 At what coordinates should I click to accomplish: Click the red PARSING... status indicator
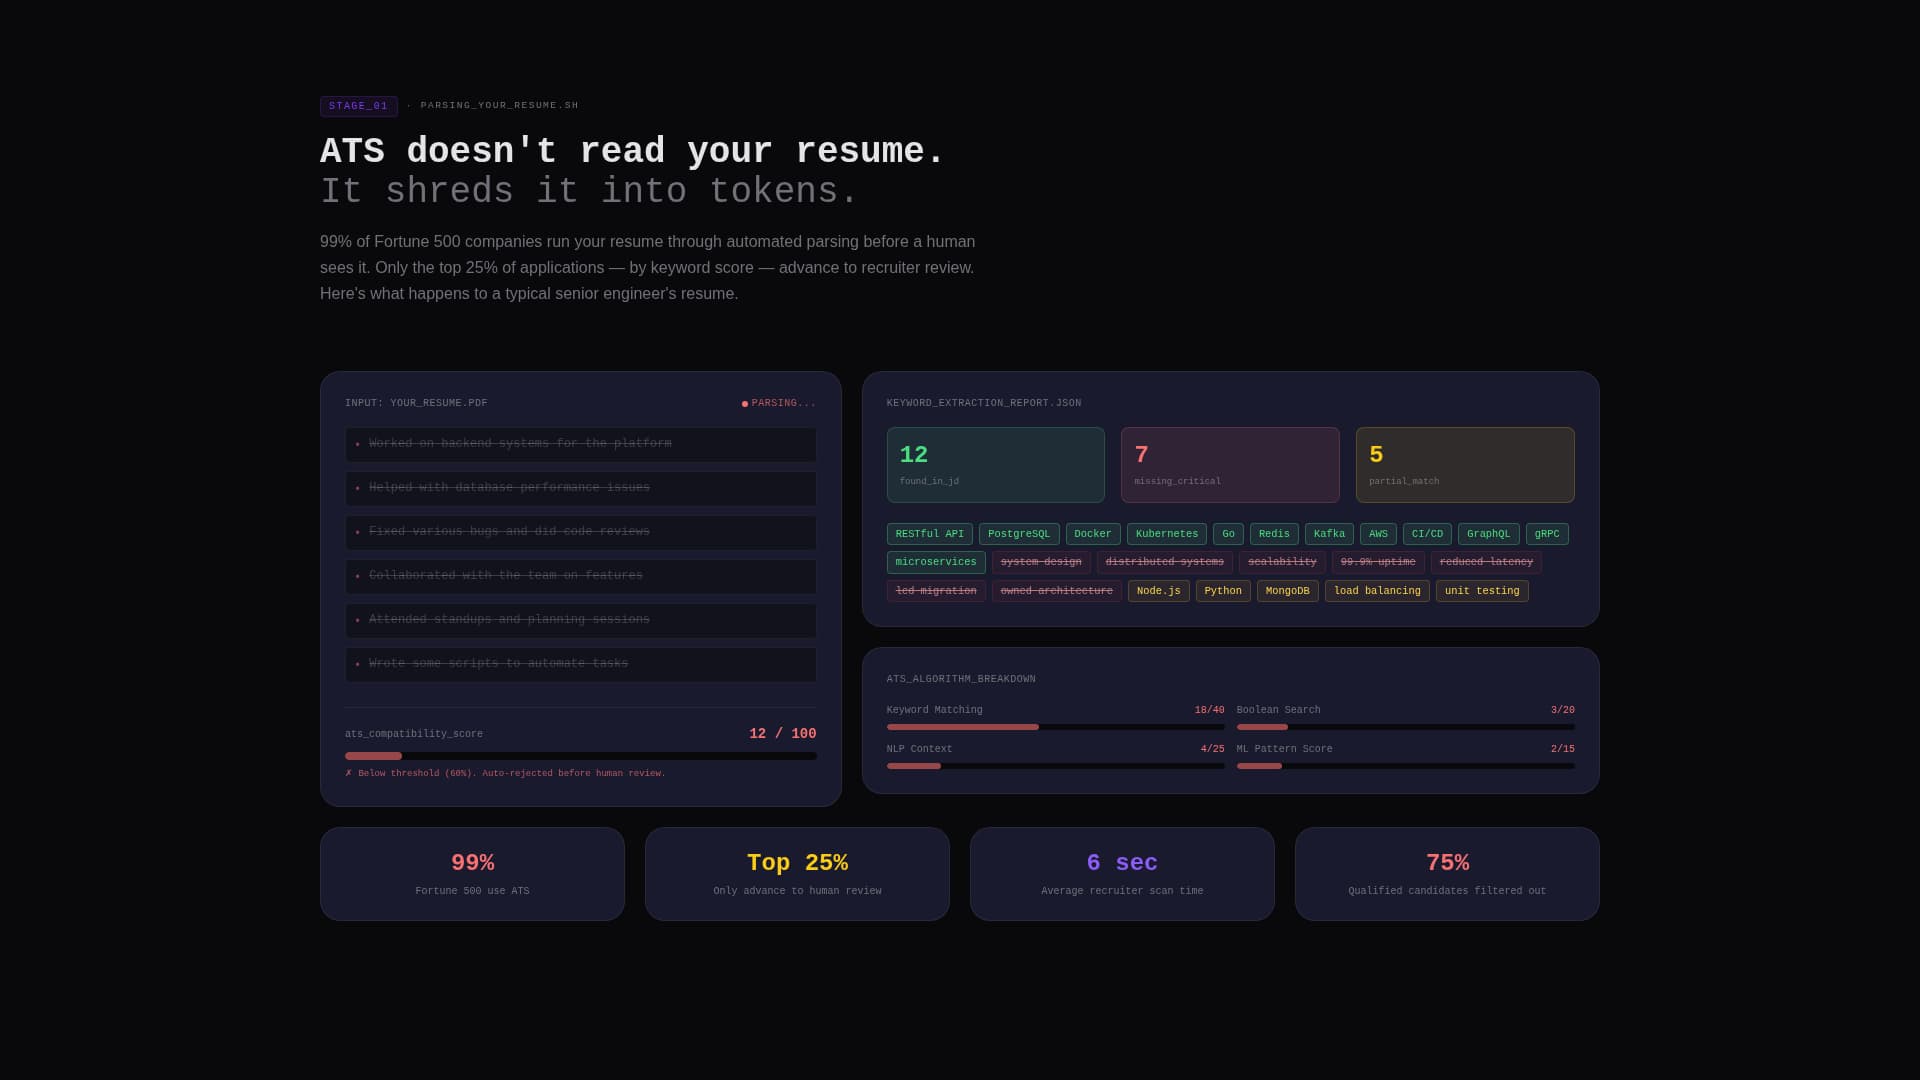(779, 404)
